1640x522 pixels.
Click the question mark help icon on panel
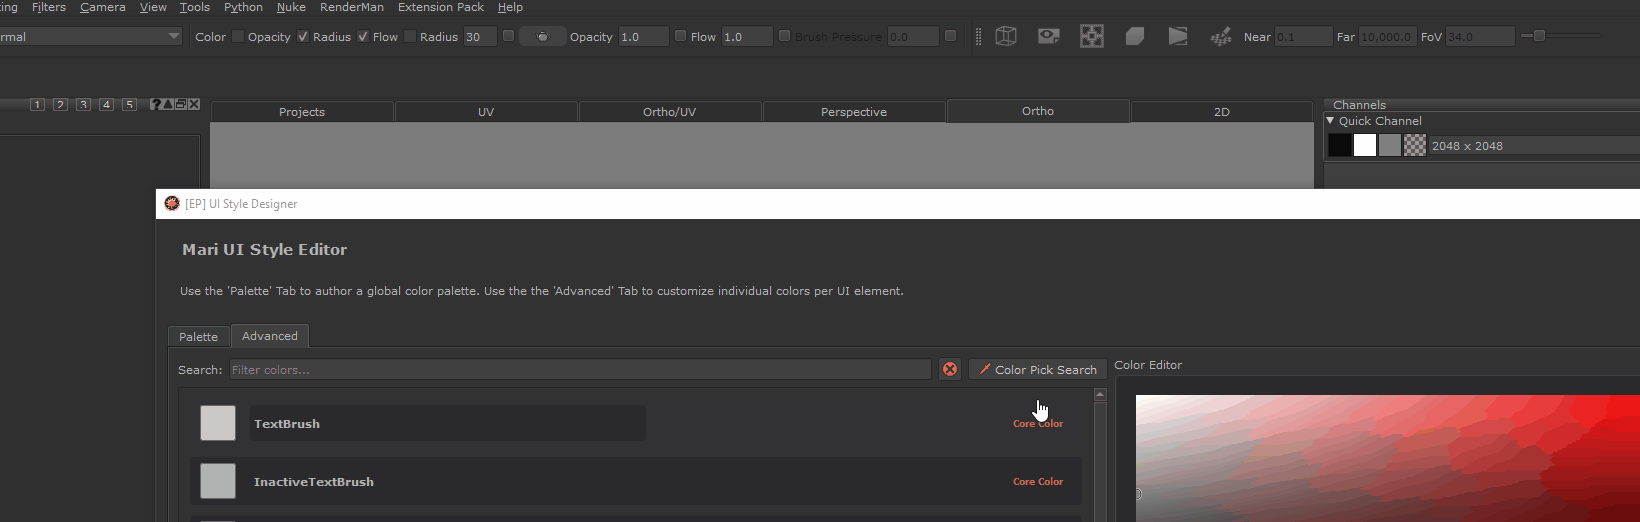point(155,104)
